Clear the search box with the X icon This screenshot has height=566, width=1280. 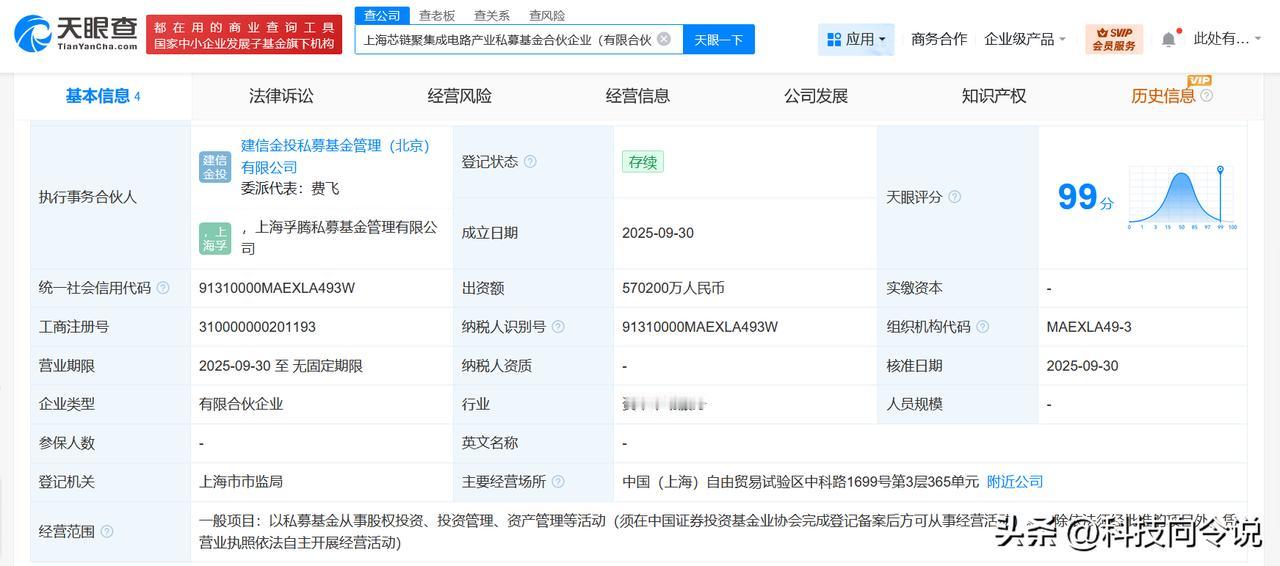coord(664,39)
